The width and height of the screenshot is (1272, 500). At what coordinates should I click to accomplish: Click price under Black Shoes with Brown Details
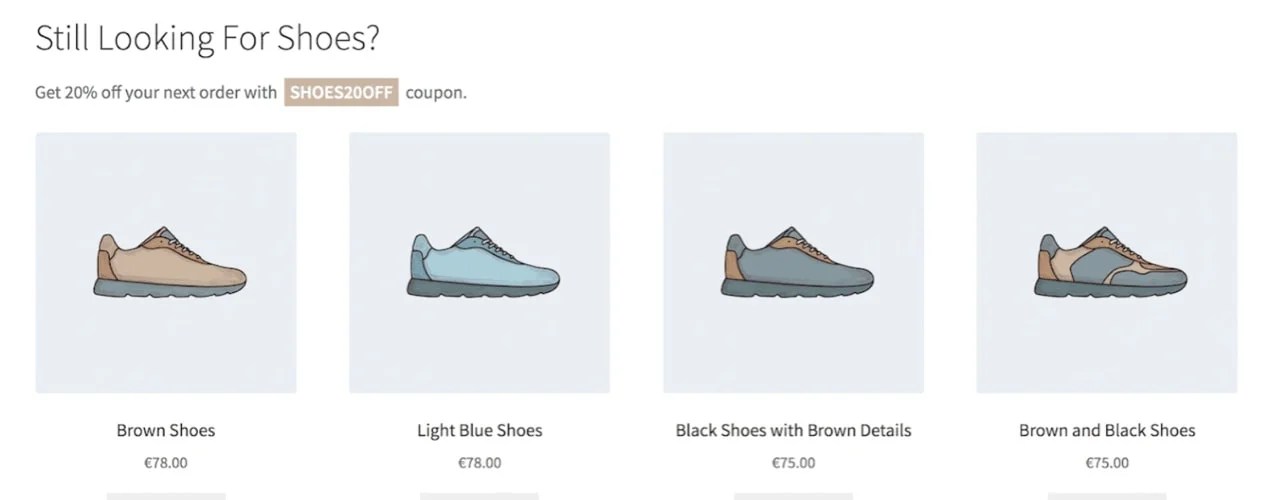tap(793, 463)
